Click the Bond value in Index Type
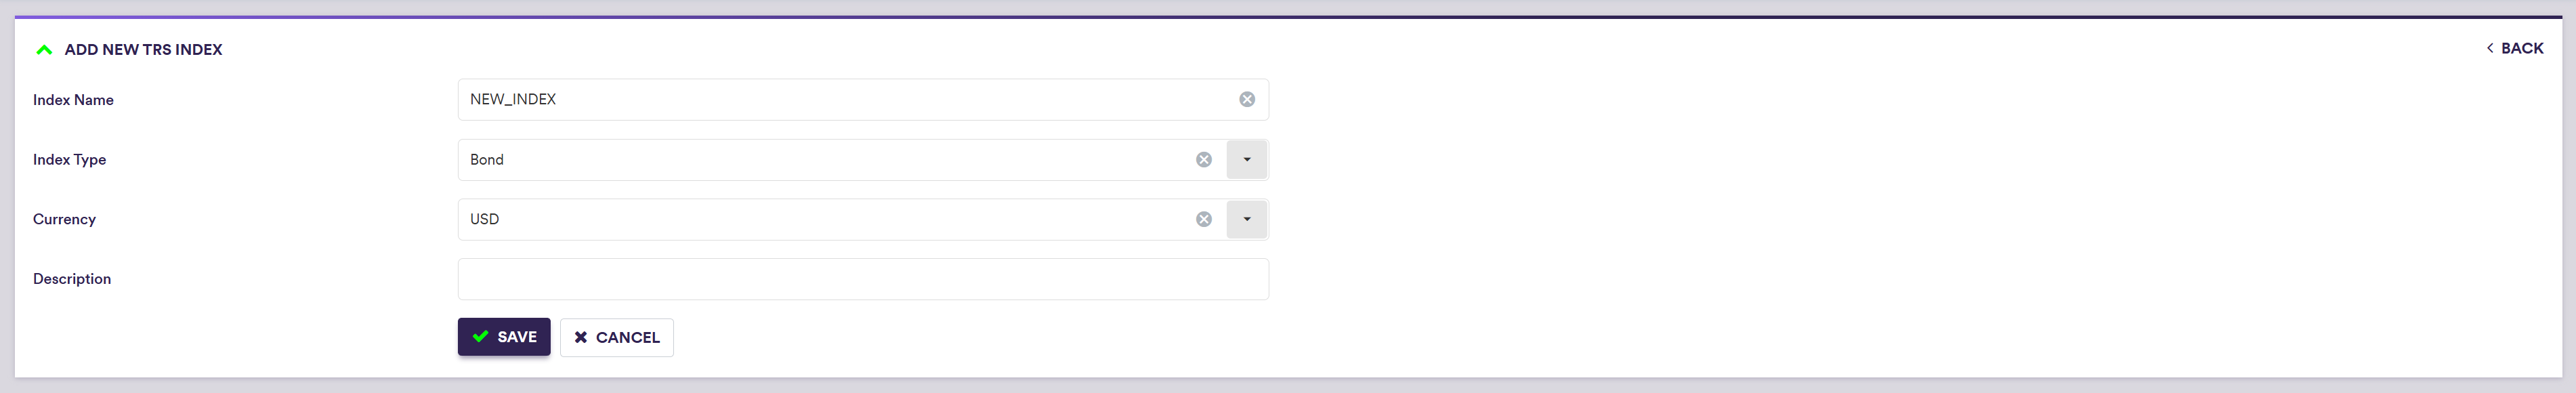The width and height of the screenshot is (2576, 393). [487, 160]
